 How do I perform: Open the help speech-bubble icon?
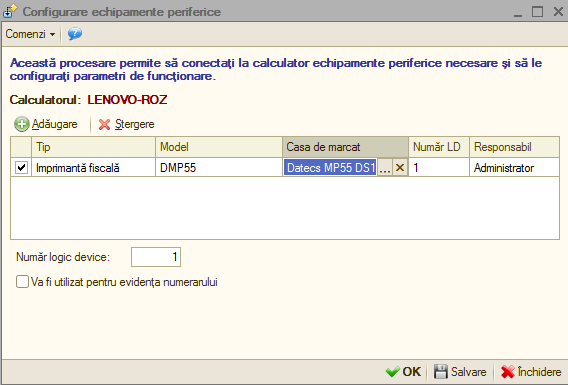(75, 34)
